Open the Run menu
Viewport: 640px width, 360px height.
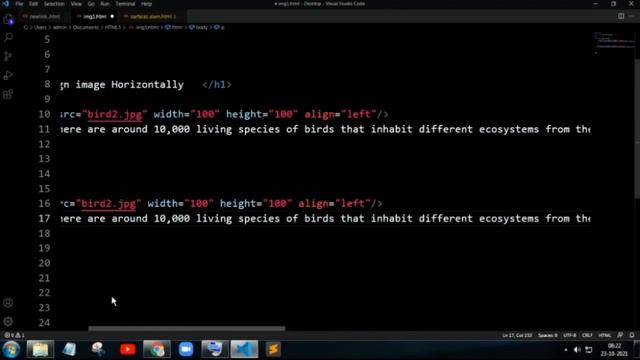[x=105, y=4]
